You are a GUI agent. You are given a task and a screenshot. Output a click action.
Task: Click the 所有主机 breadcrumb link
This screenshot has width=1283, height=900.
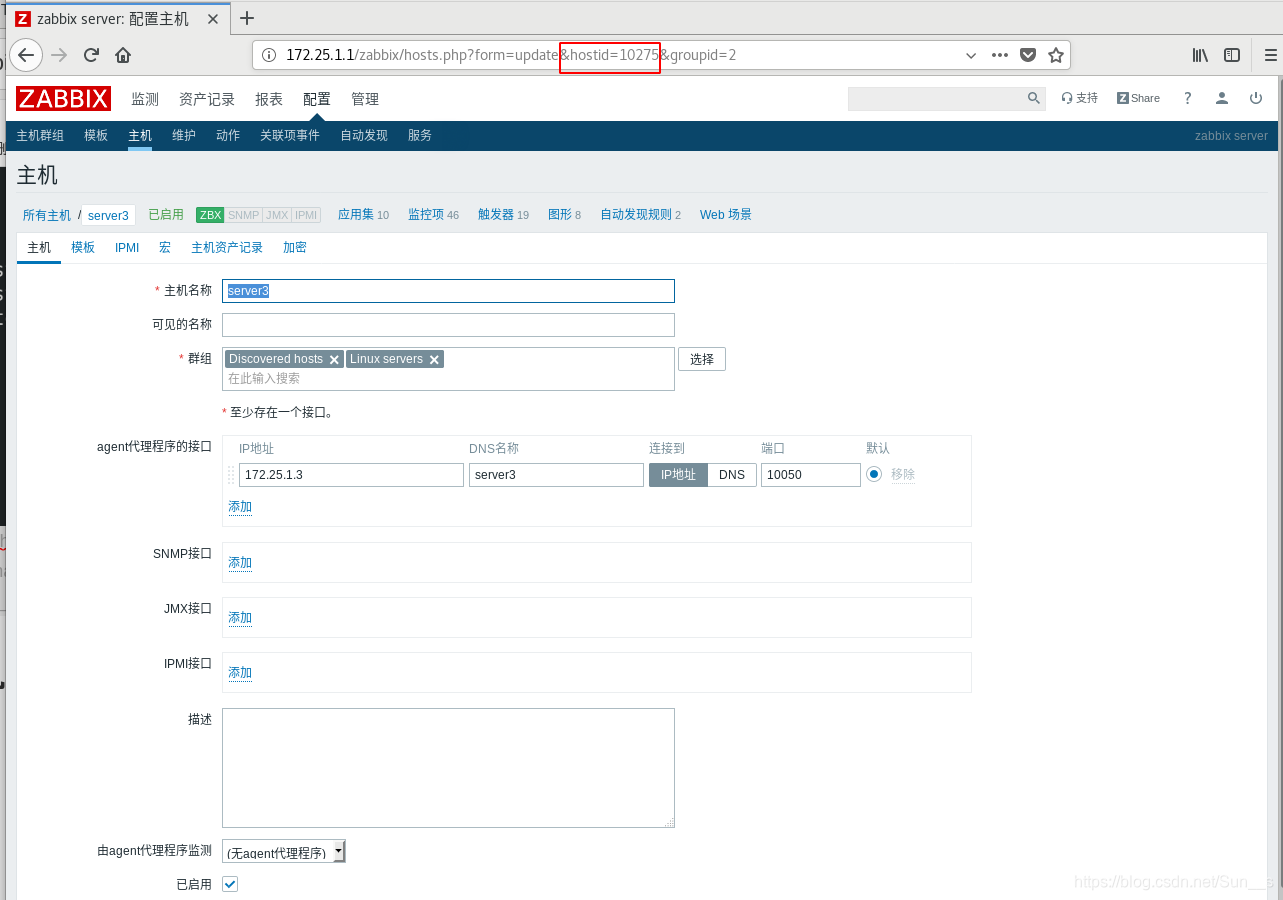coord(47,215)
